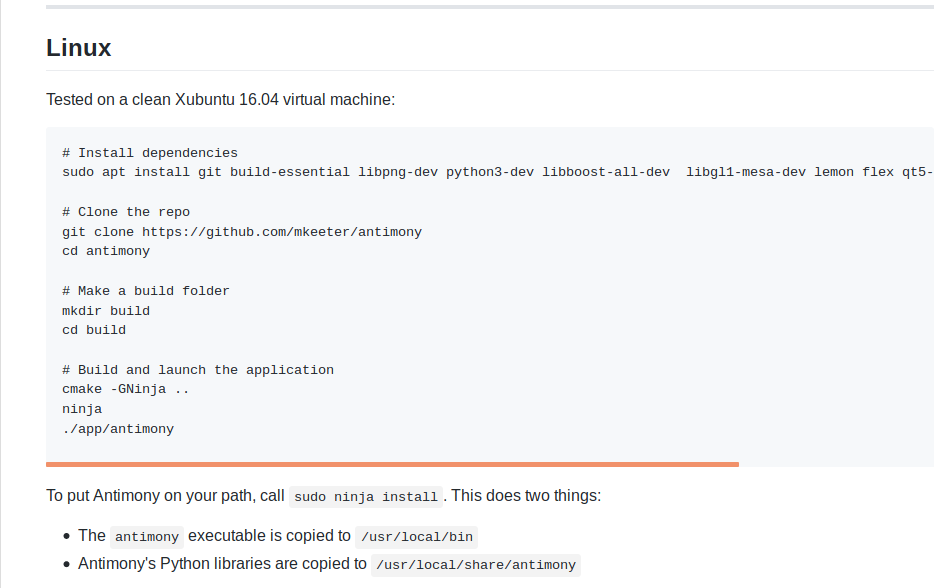
Task: Click the Linux section heading
Action: point(78,48)
